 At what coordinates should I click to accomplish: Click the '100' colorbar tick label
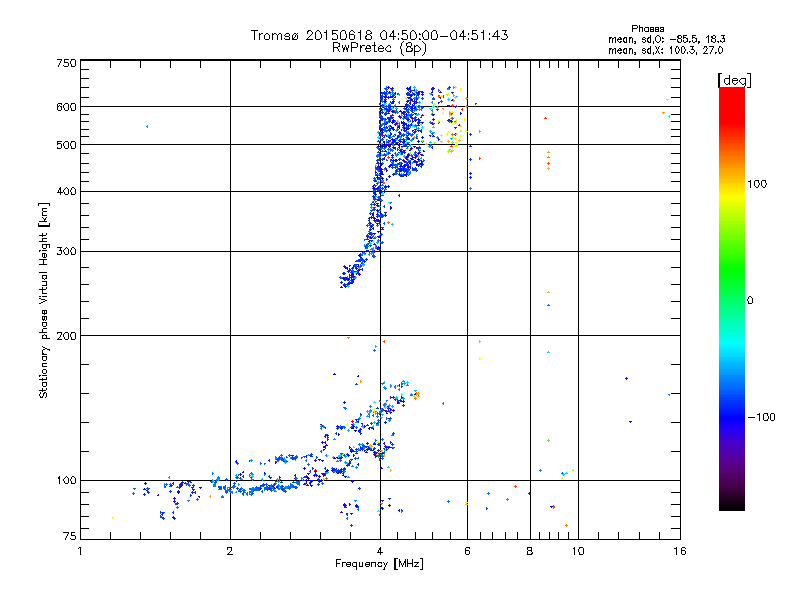point(757,184)
